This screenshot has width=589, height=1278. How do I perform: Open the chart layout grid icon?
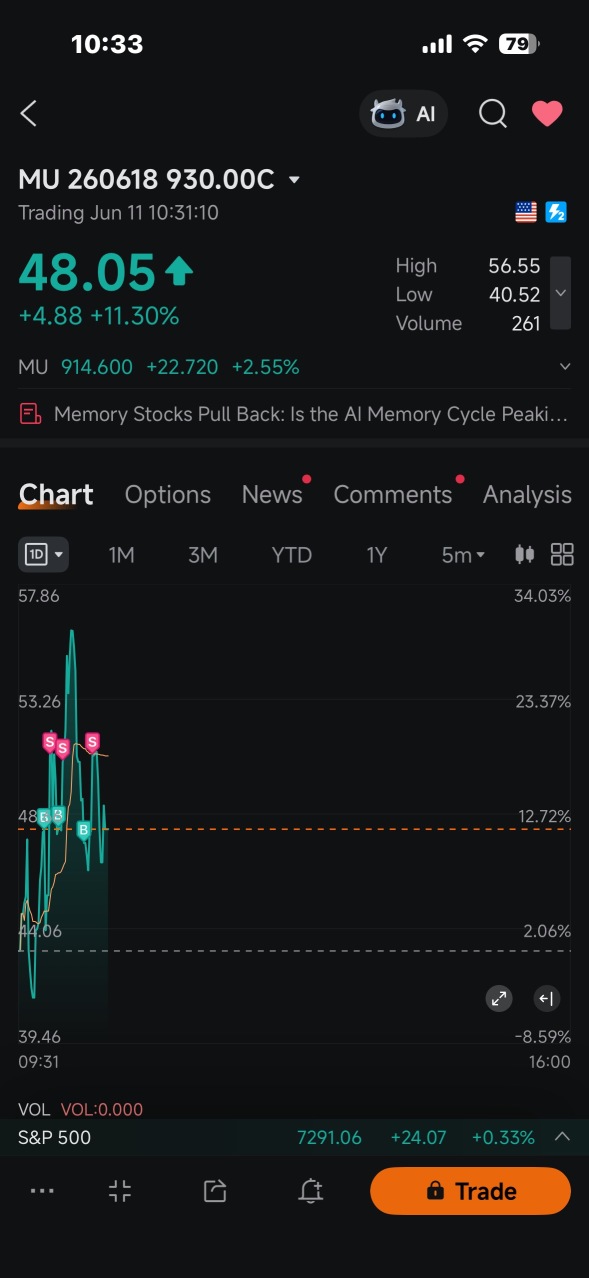coord(562,554)
